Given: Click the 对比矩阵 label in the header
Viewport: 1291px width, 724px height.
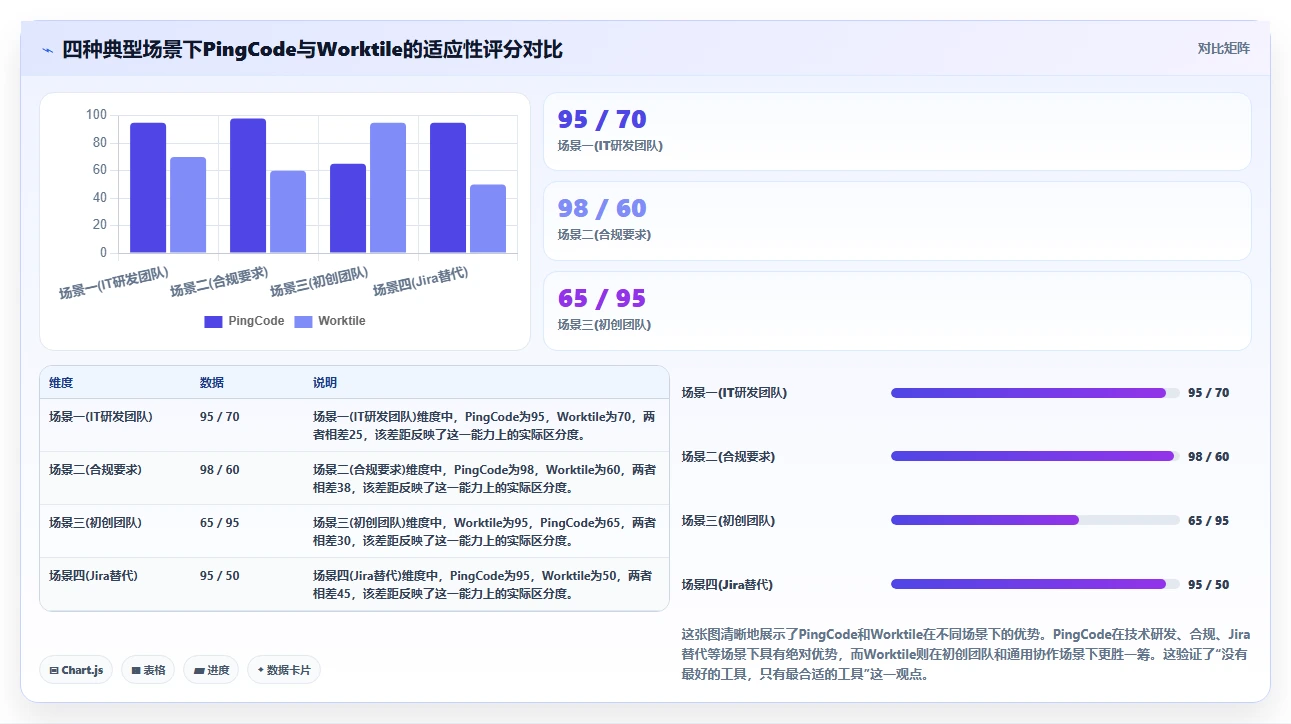Looking at the screenshot, I should [1224, 48].
